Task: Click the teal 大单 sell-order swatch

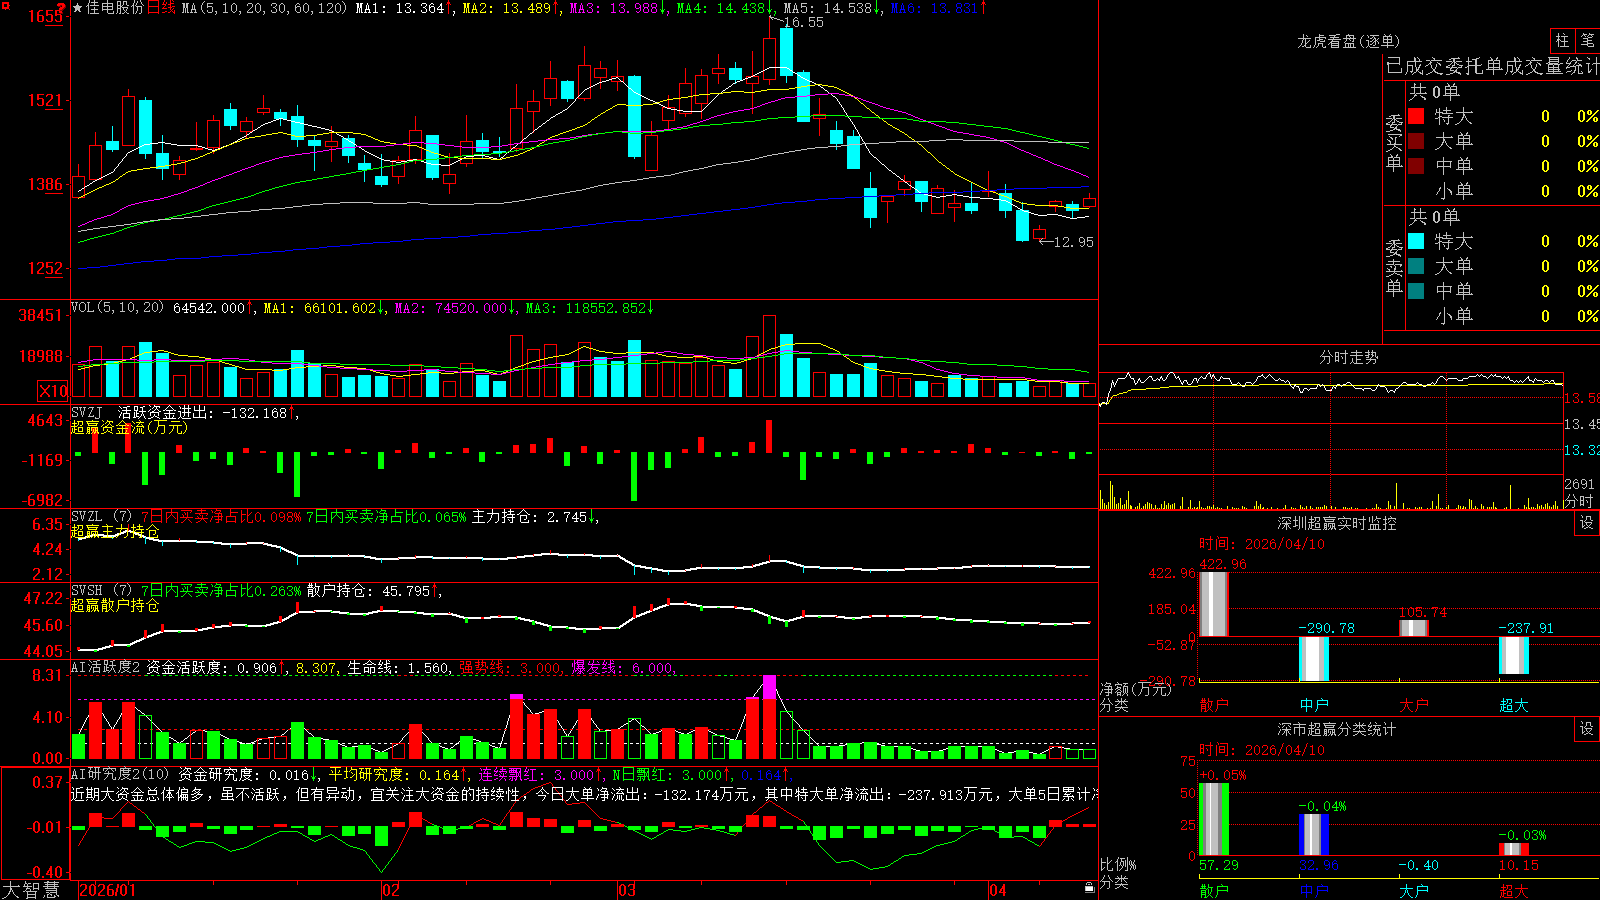Action: [x=1416, y=266]
